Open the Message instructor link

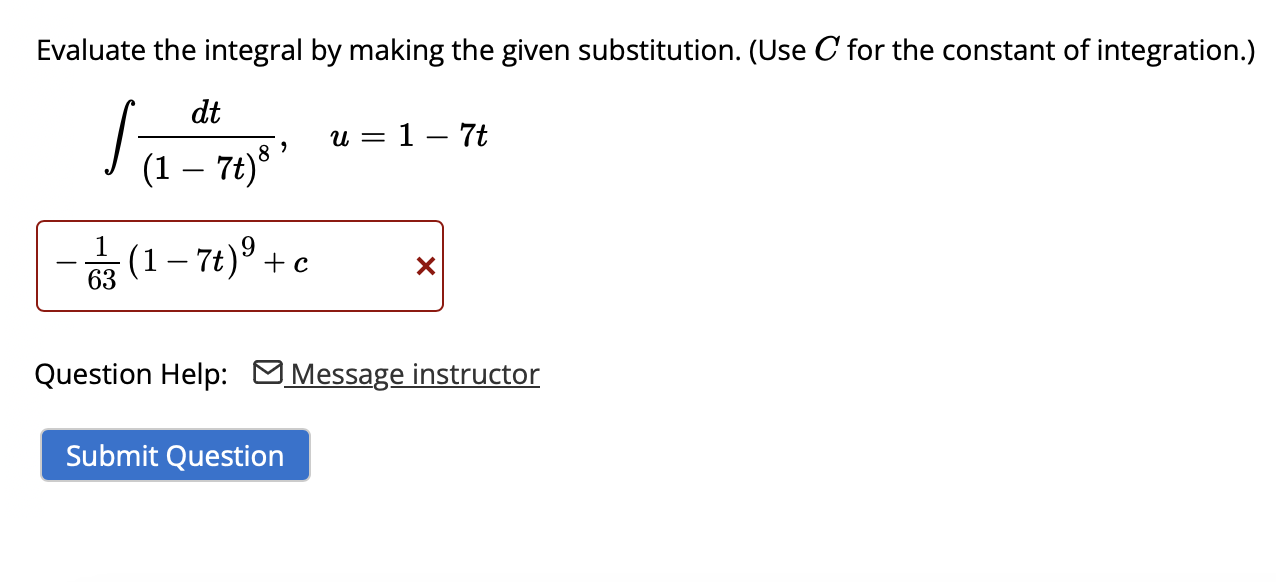410,374
